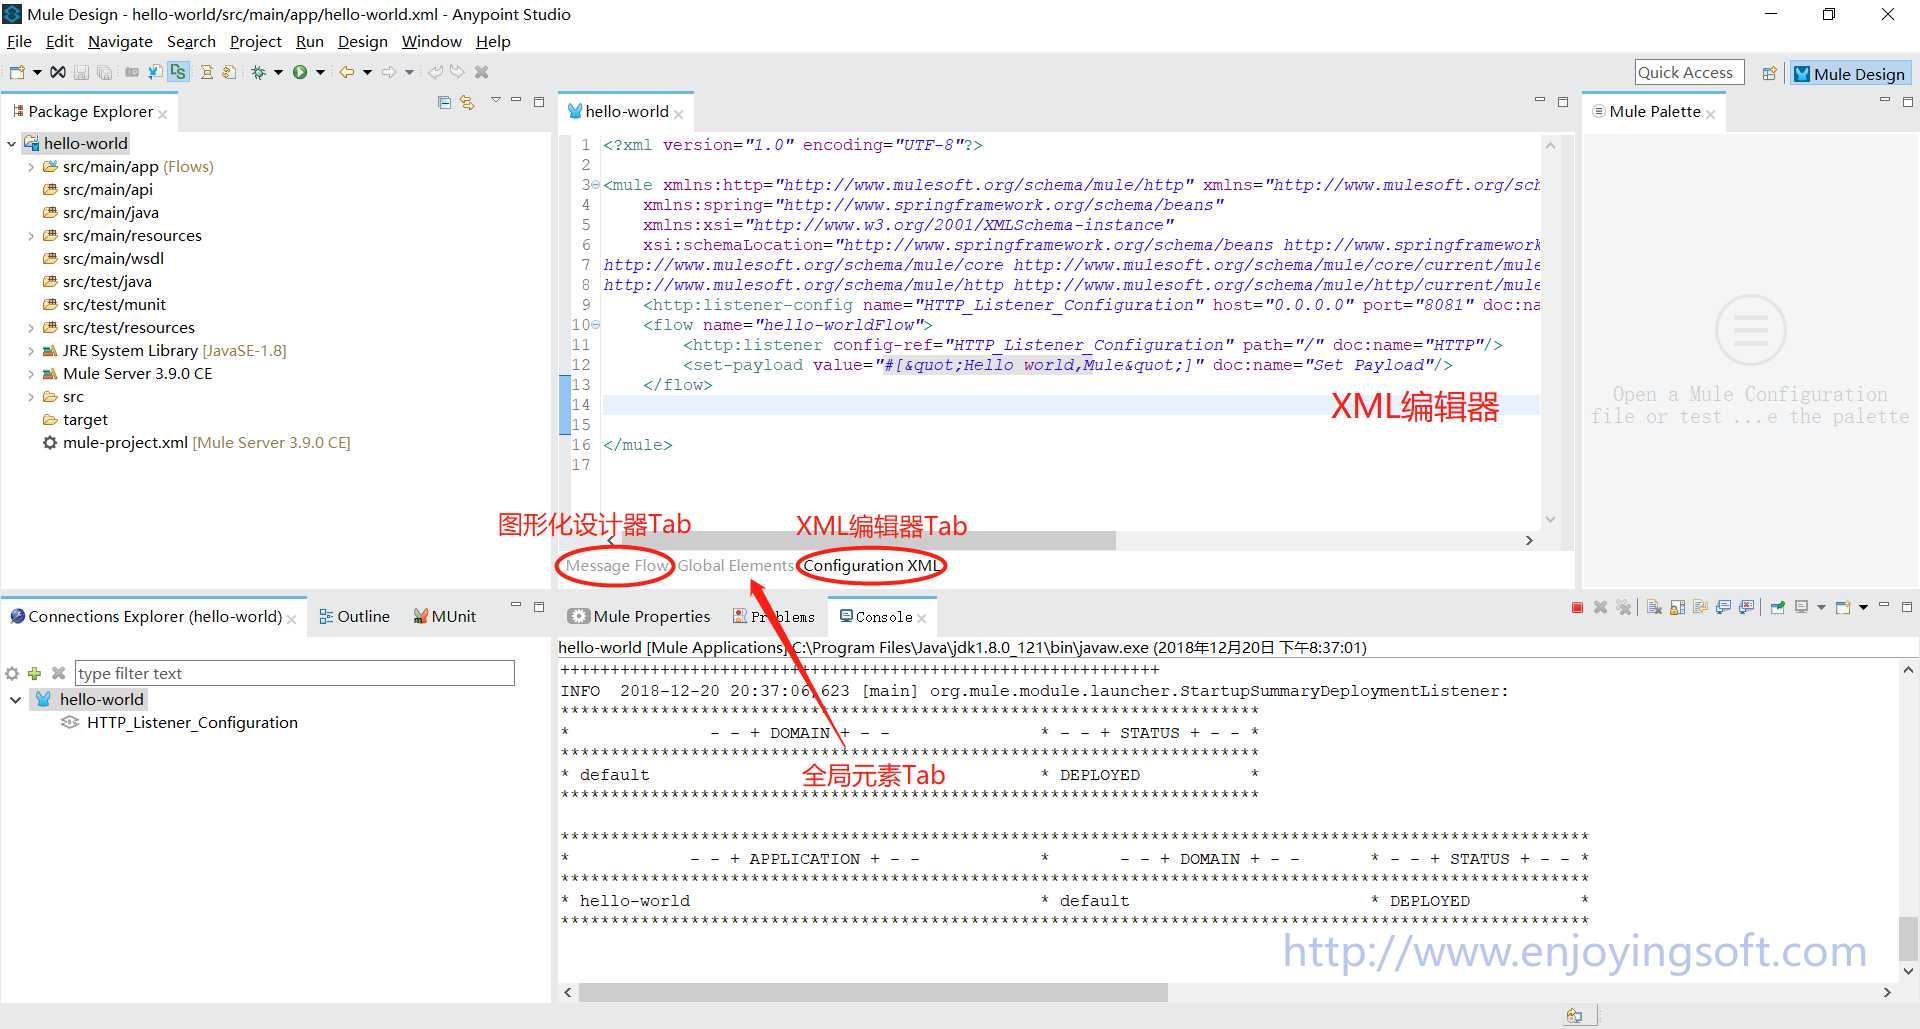Open the Open Console dropdown arrow
Image resolution: width=1920 pixels, height=1029 pixels.
[1863, 607]
